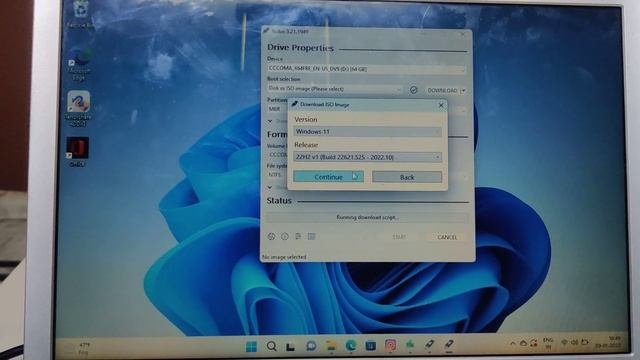Image resolution: width=640 pixels, height=360 pixels.
Task: Open the Boot selection dropdown in Rufus
Action: pos(335,89)
